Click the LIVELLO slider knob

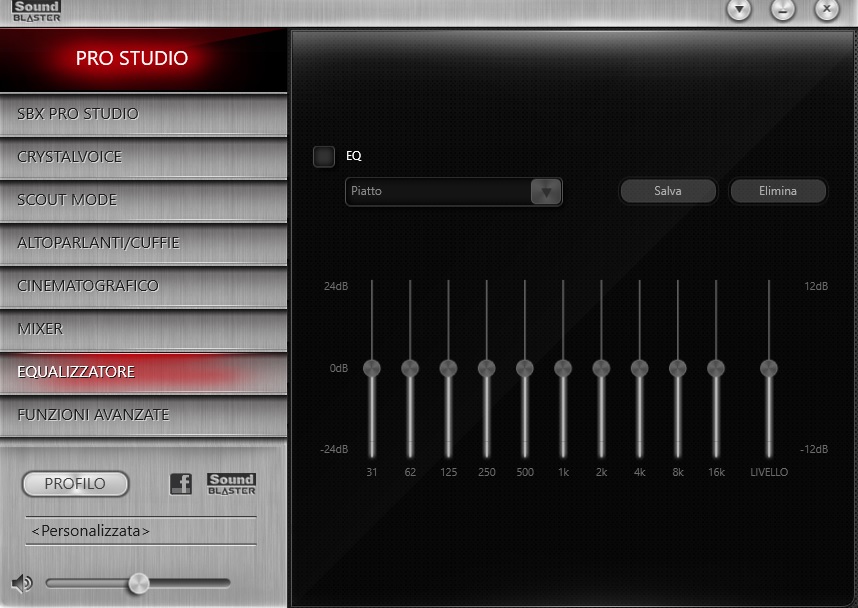click(769, 368)
